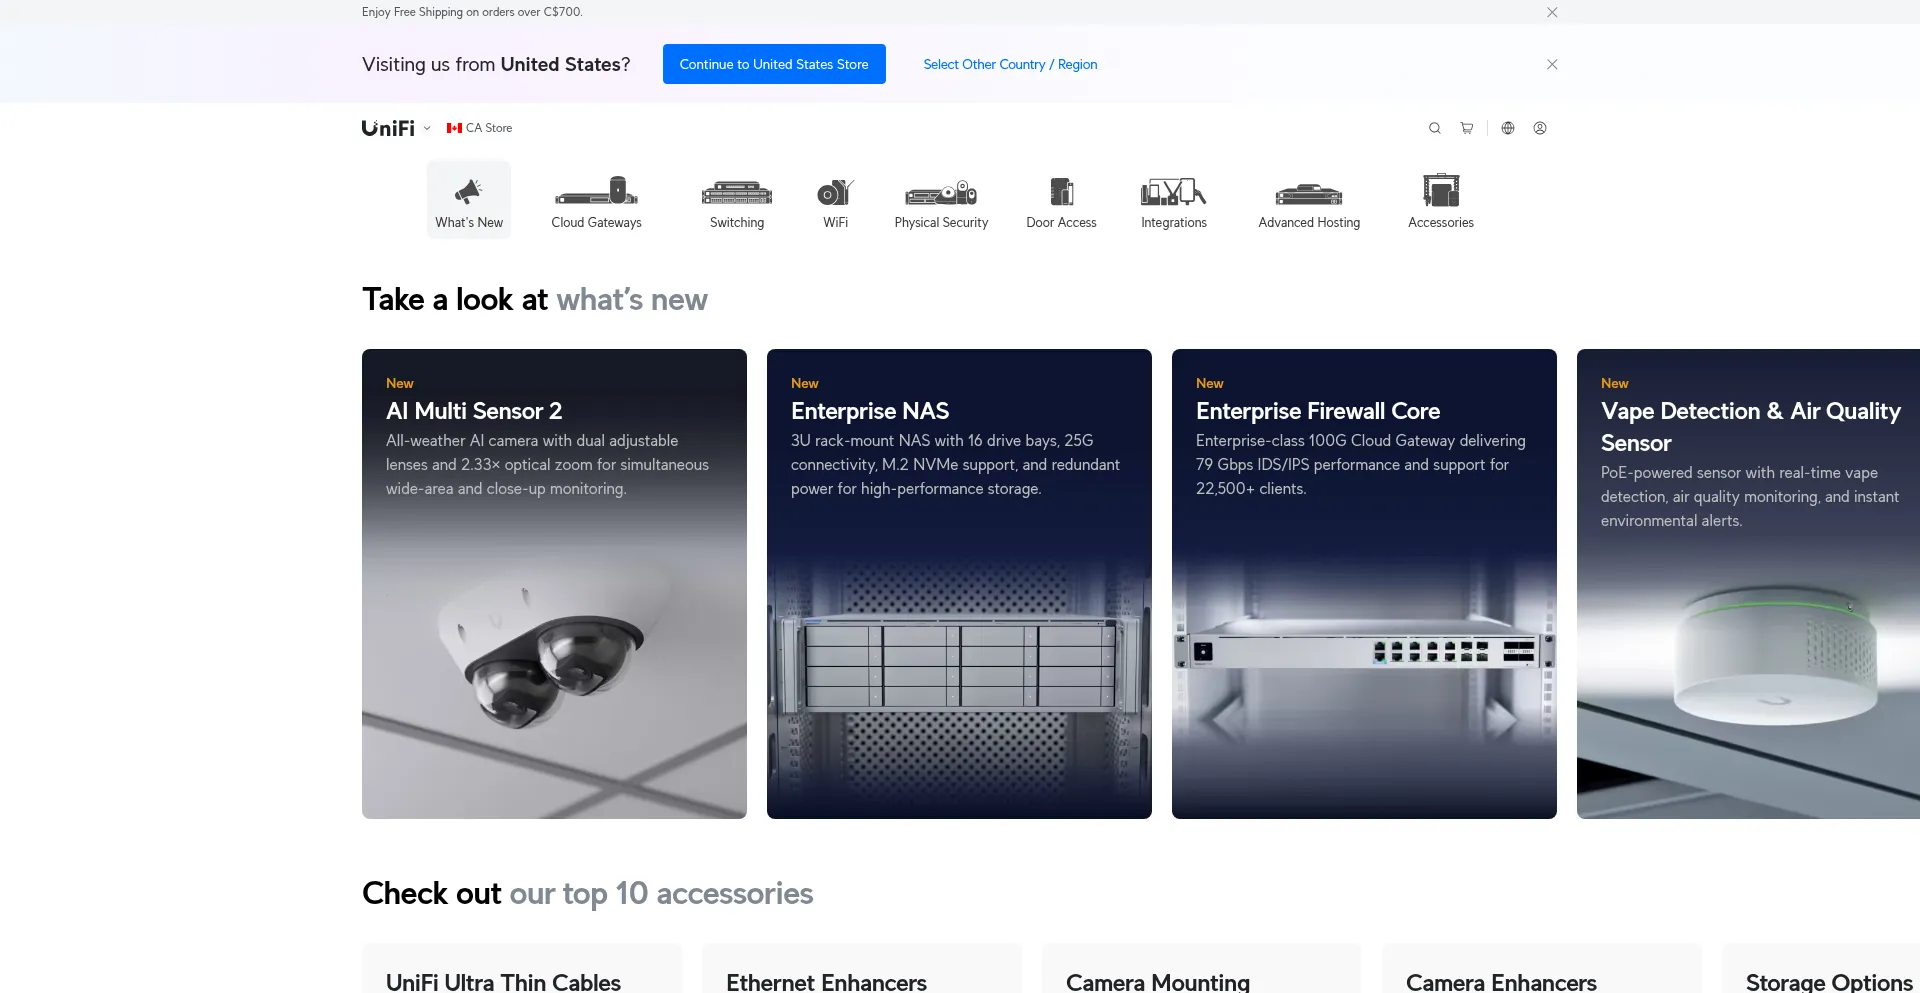This screenshot has width=1920, height=993.
Task: Click the Door Access menu label
Action: [1062, 223]
